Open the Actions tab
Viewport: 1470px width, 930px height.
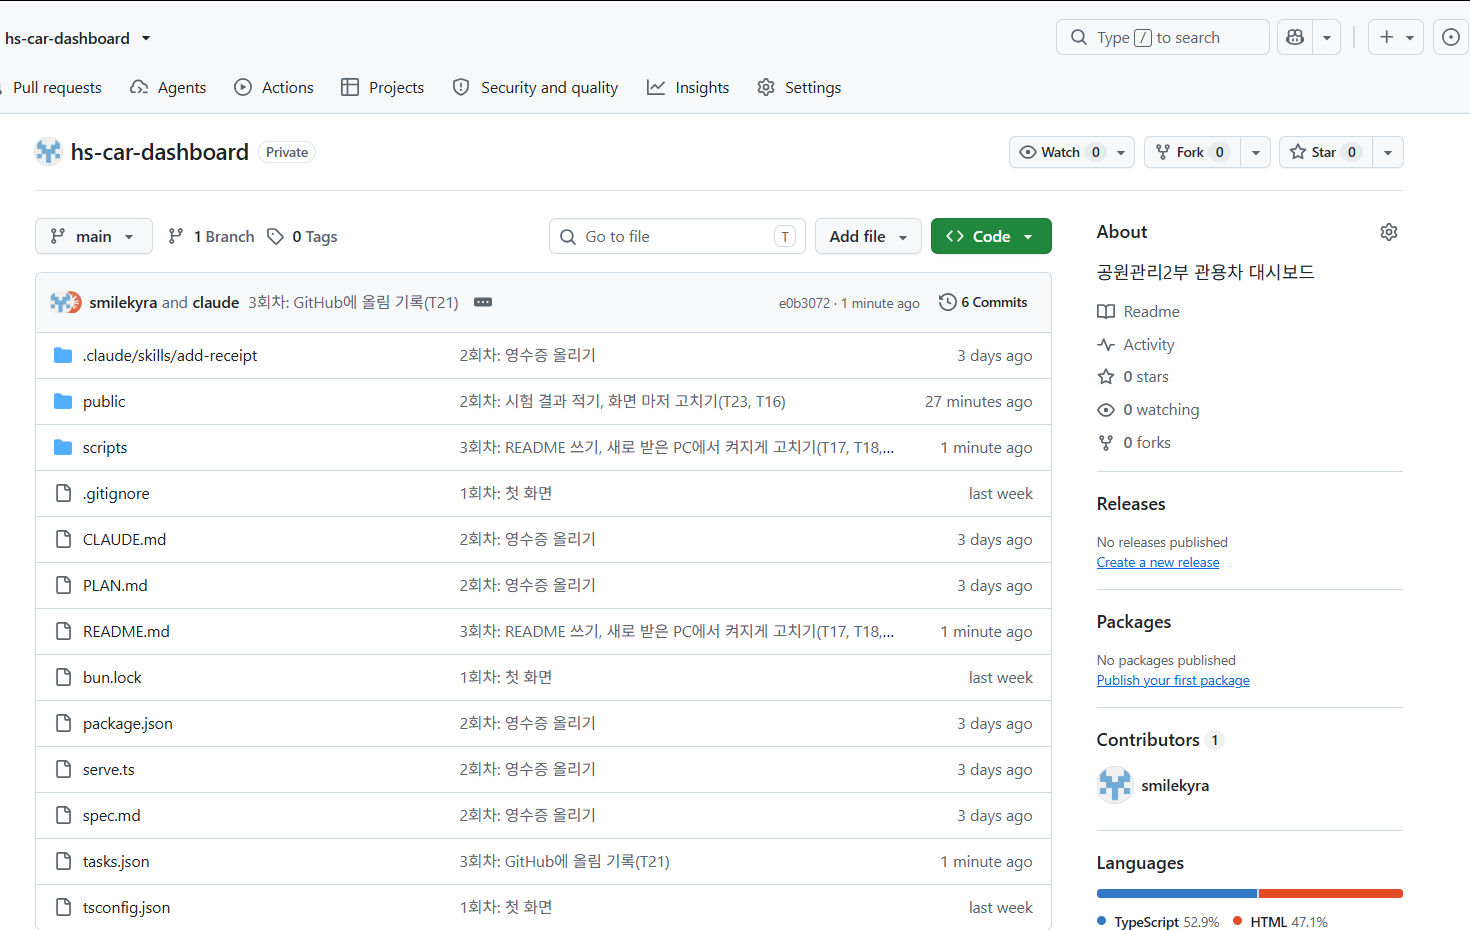click(274, 87)
